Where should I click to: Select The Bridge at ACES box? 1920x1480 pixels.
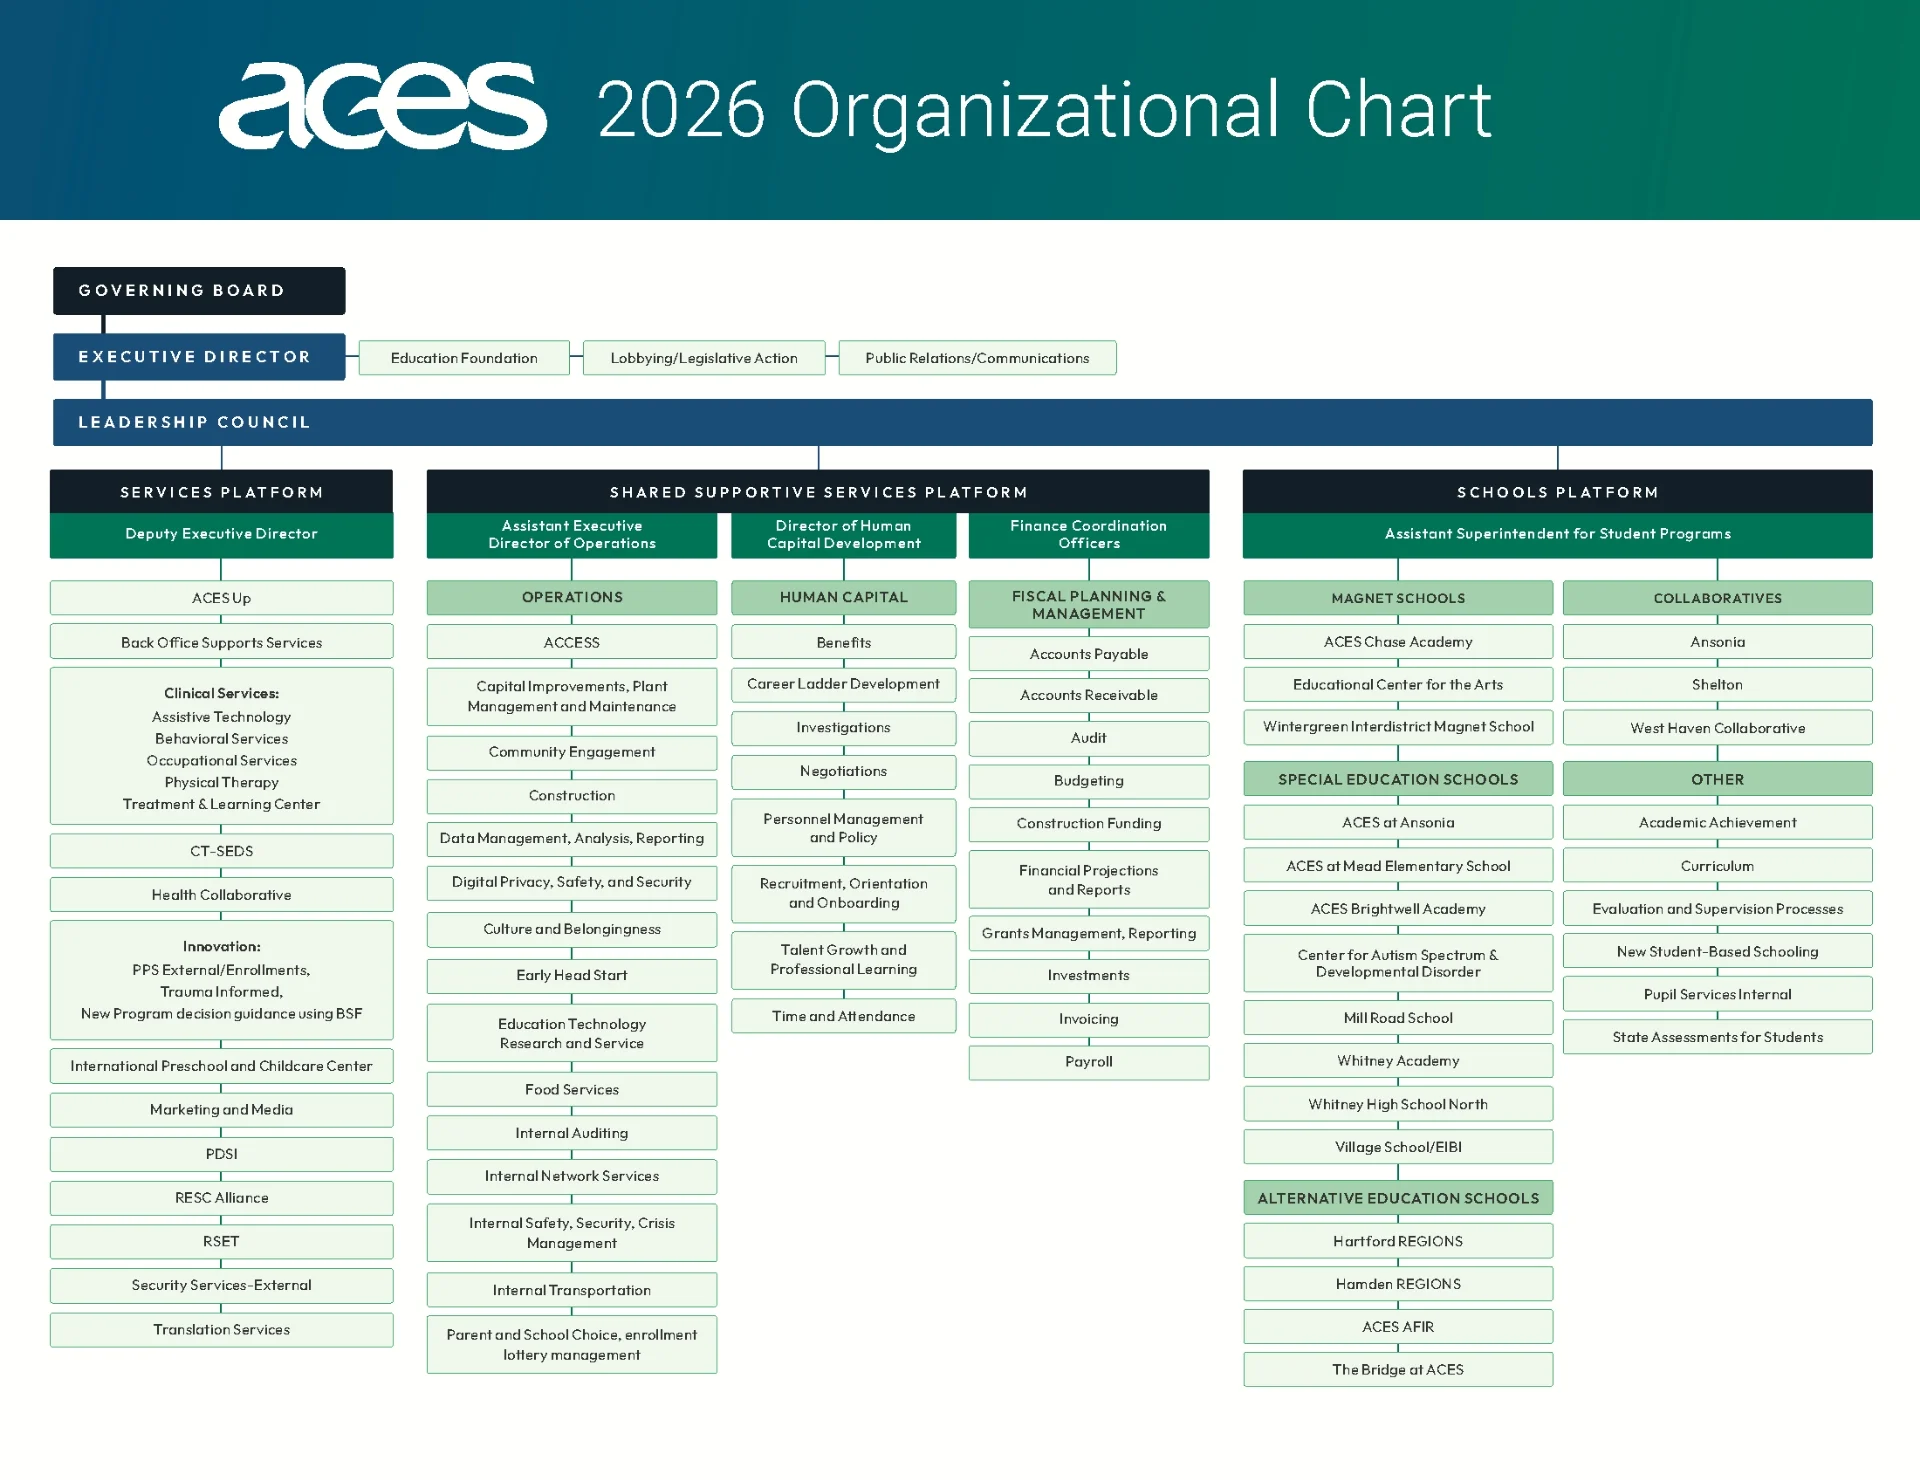[x=1397, y=1369]
